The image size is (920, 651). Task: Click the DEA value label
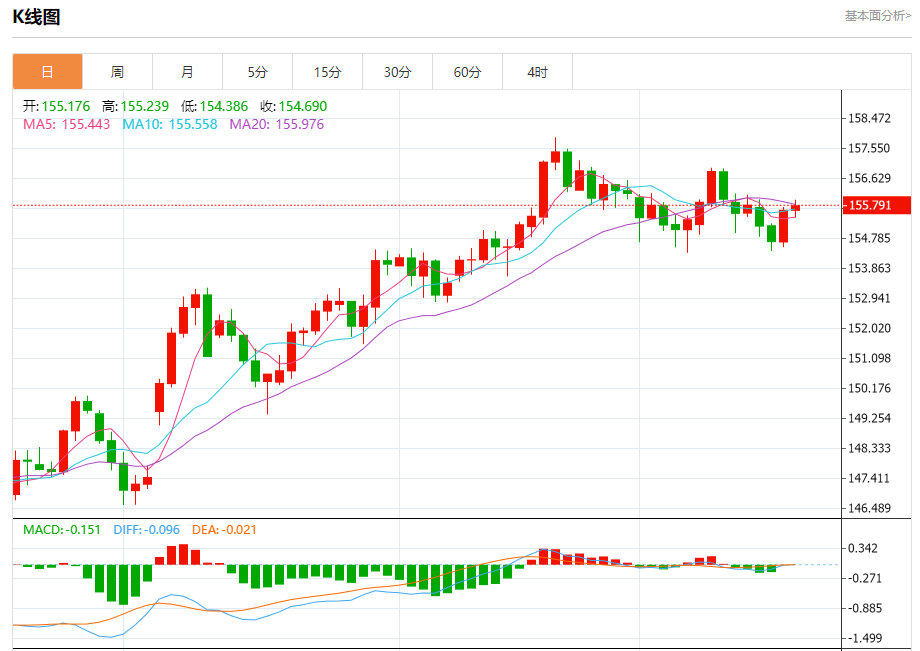pyautogui.click(x=227, y=530)
